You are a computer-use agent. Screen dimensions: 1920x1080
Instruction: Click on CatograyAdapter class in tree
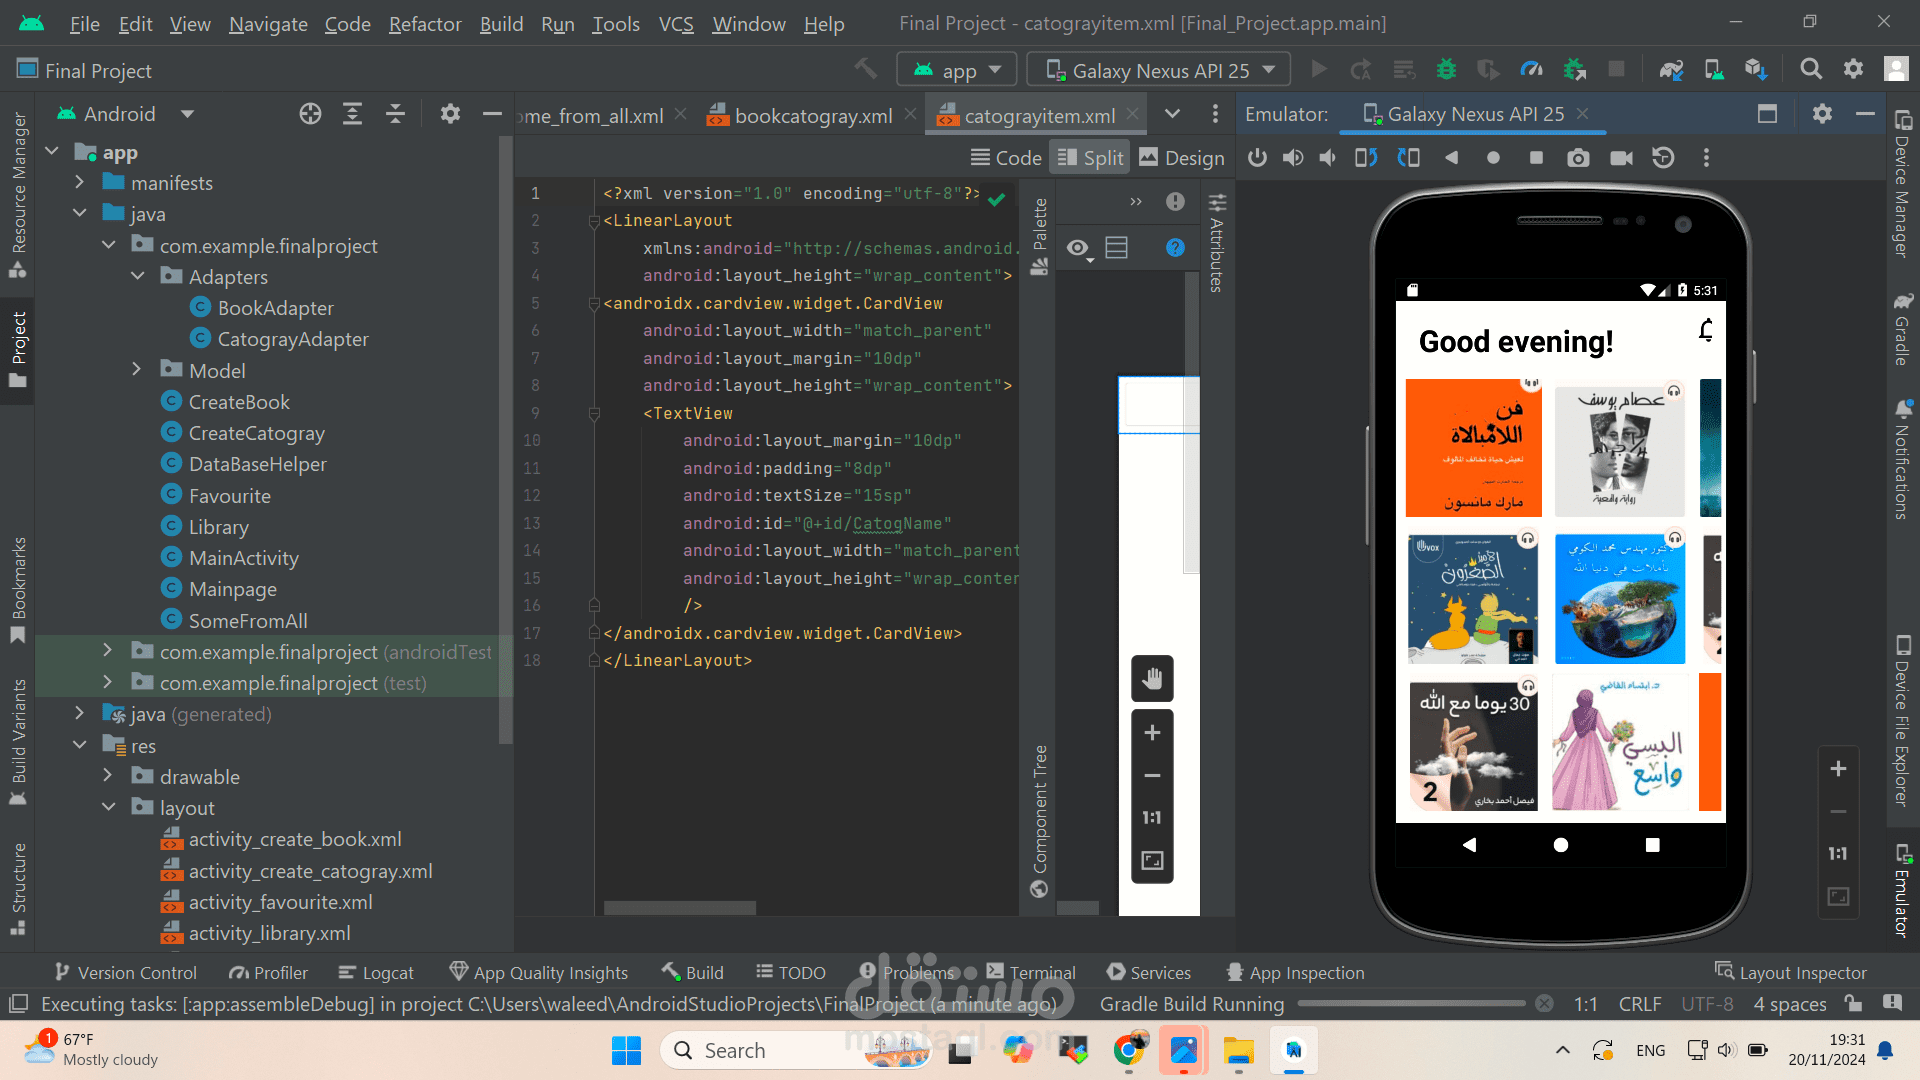[293, 339]
